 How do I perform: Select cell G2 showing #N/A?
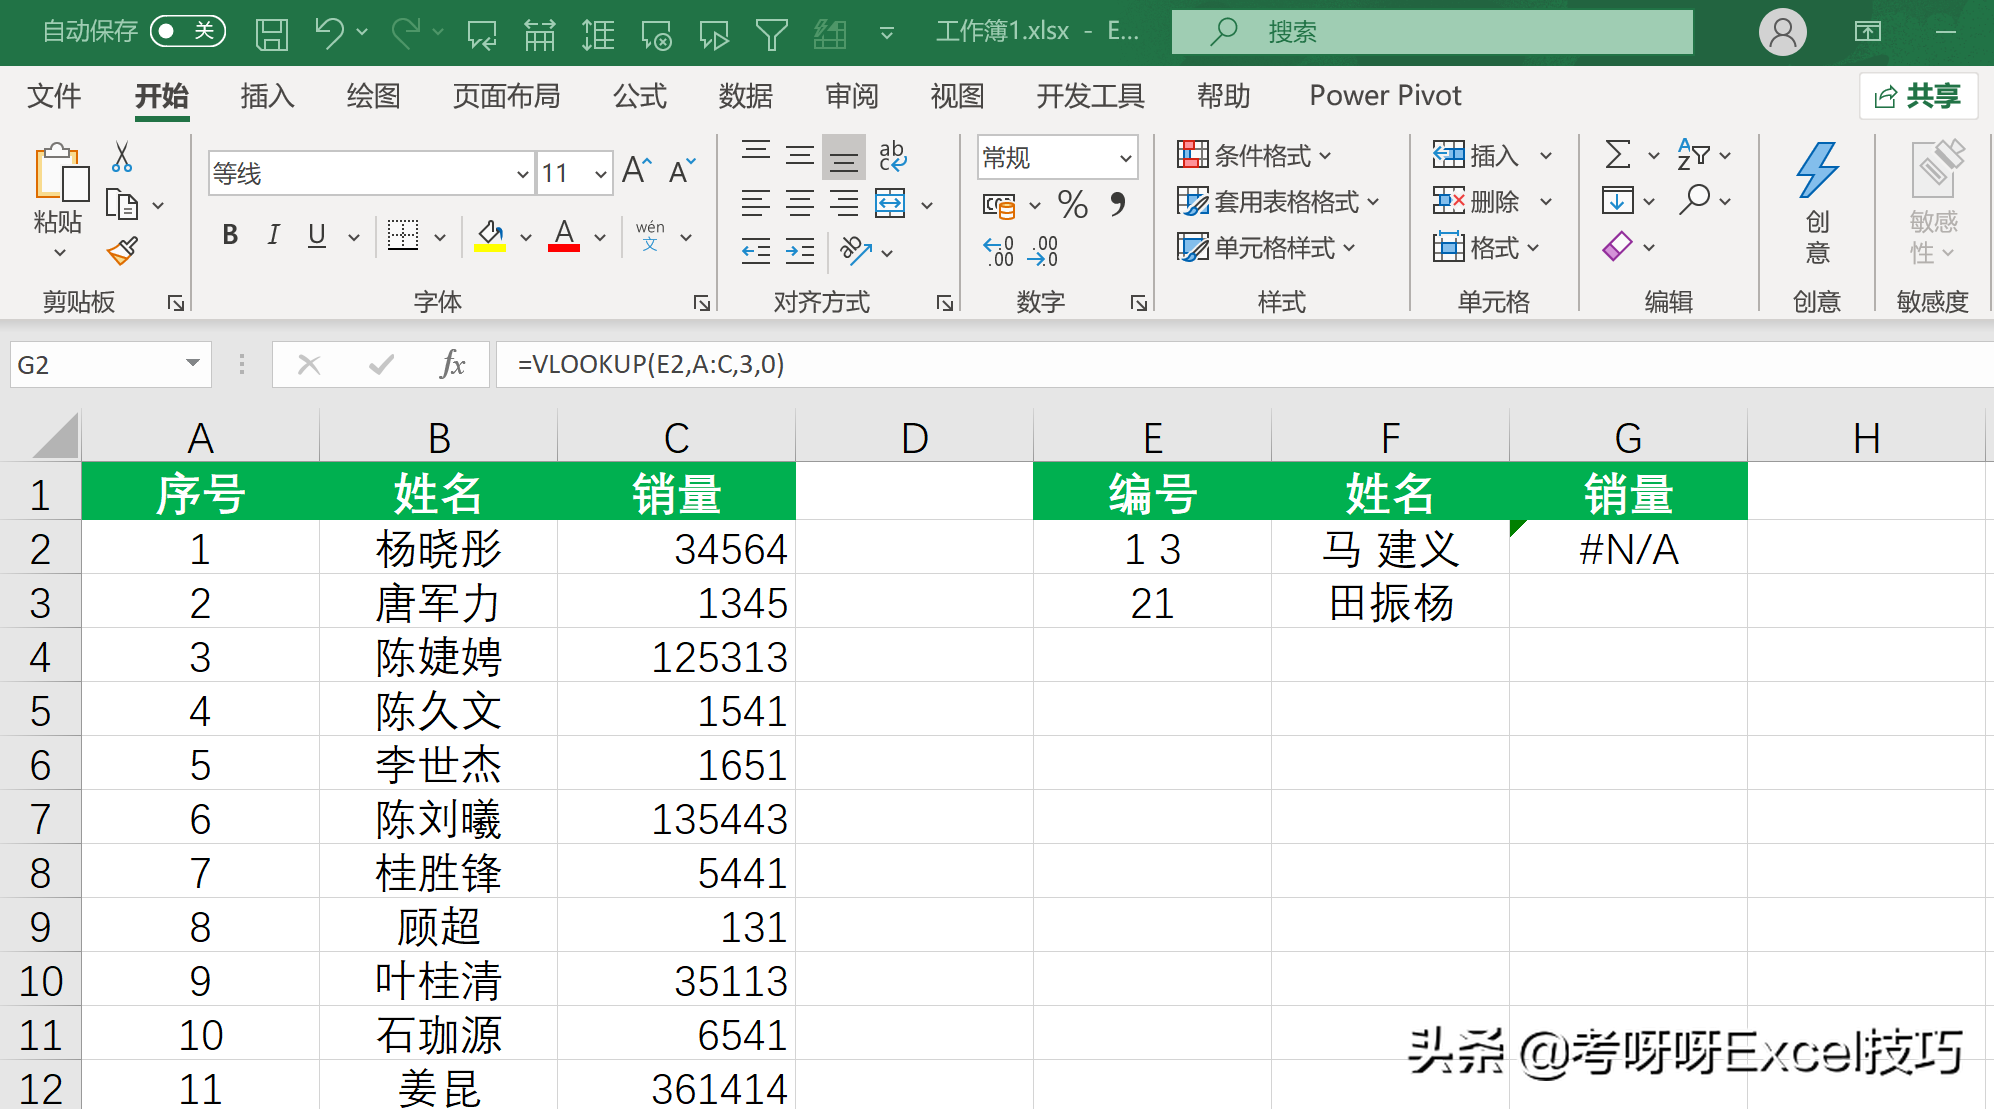(1627, 549)
